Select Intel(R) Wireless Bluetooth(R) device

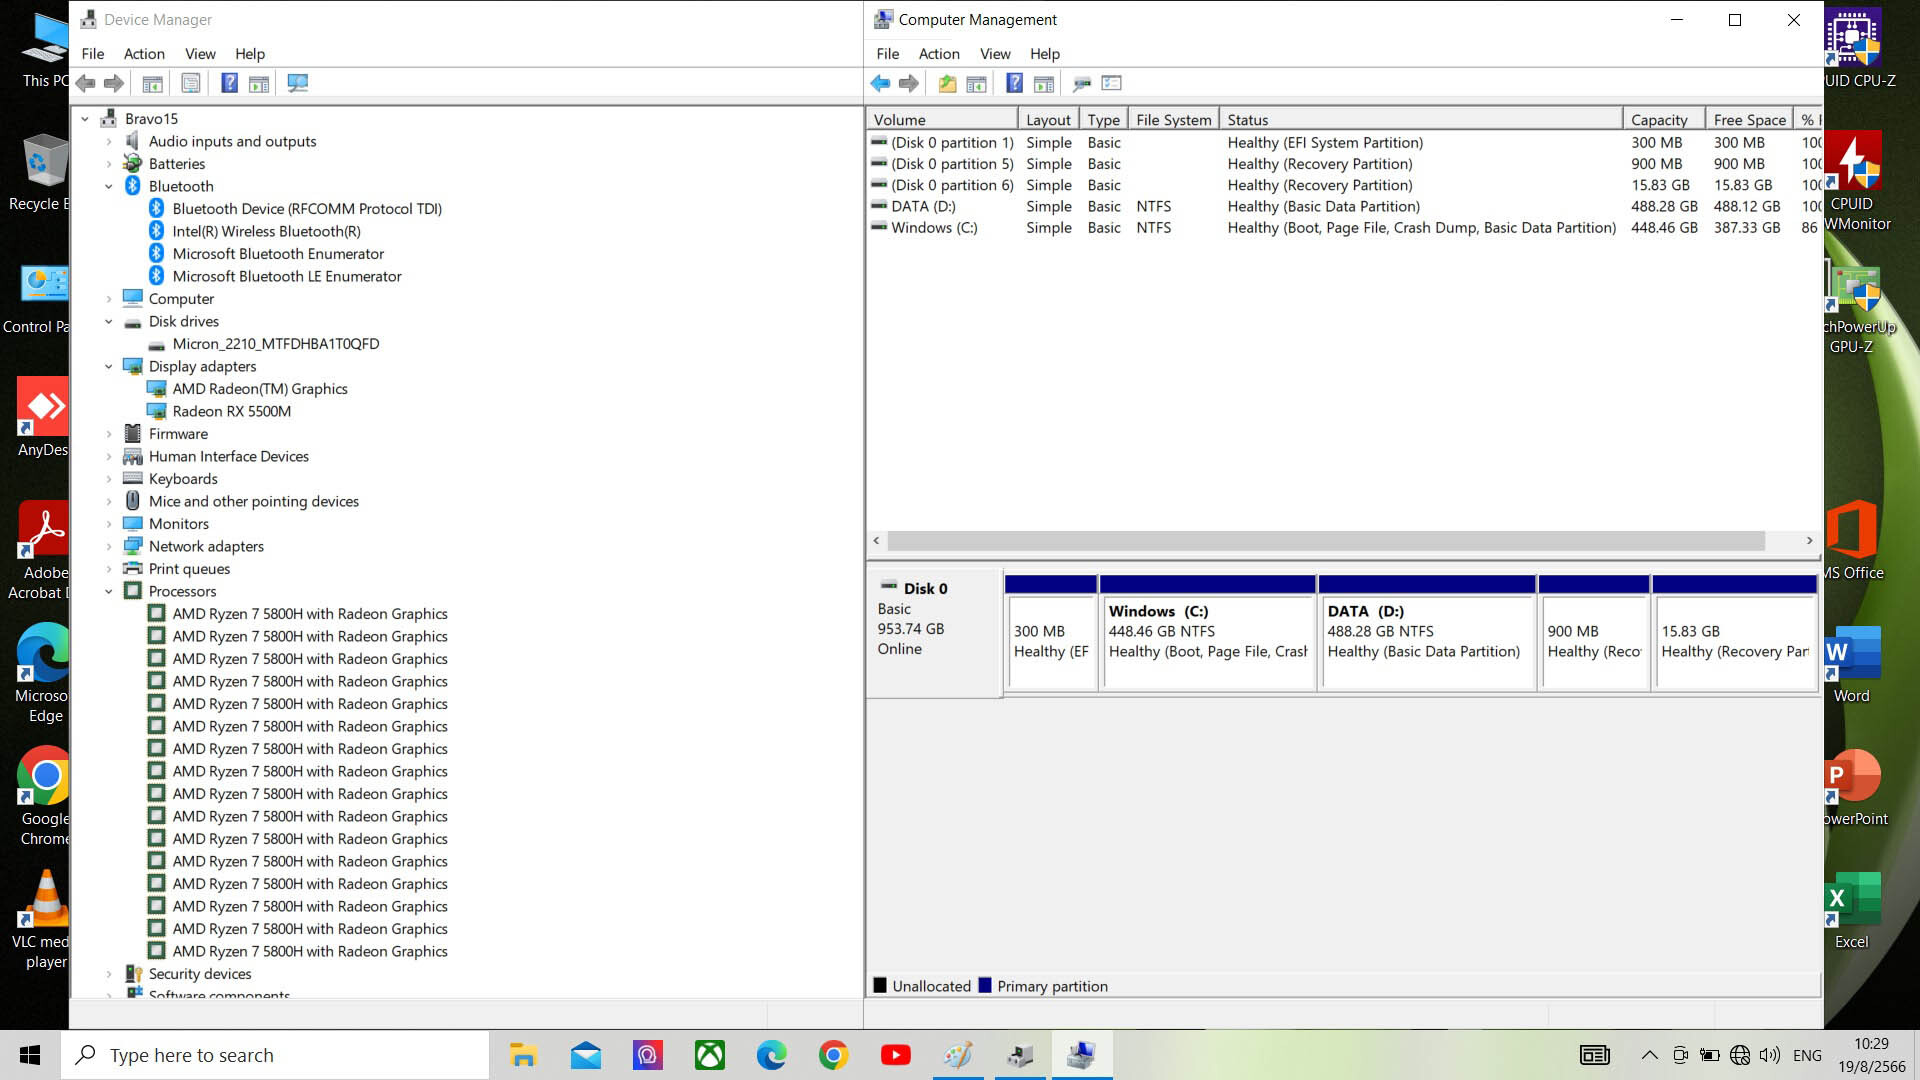[266, 231]
